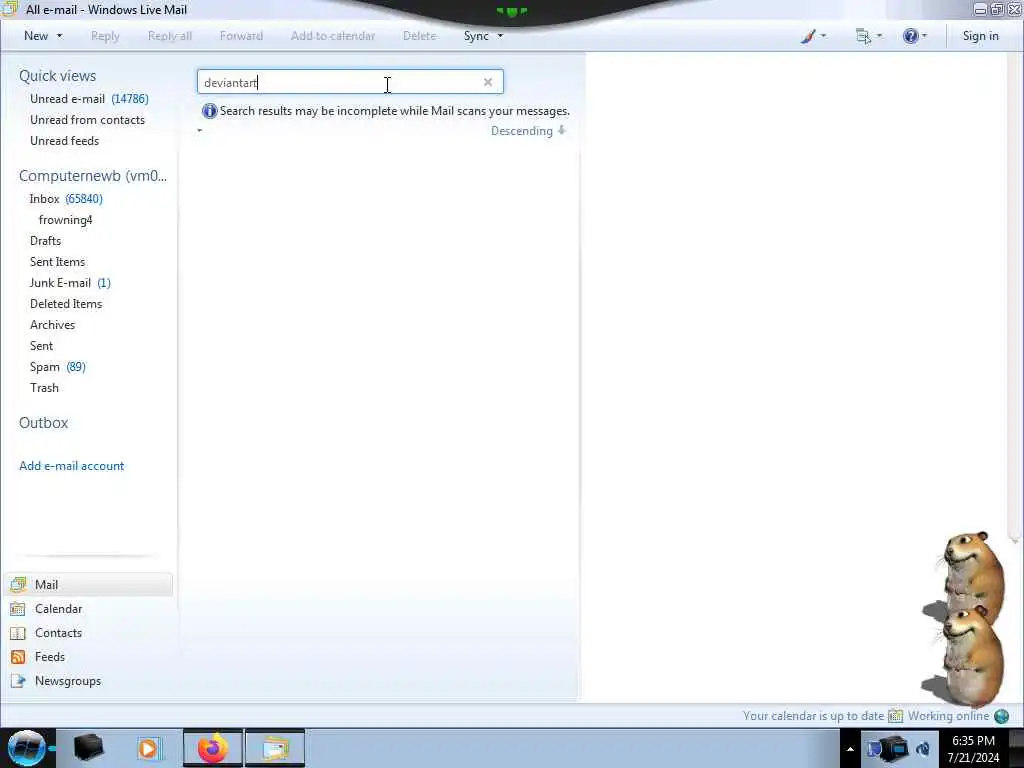Switch to Firefox in the taskbar
This screenshot has width=1024, height=768.
click(213, 748)
